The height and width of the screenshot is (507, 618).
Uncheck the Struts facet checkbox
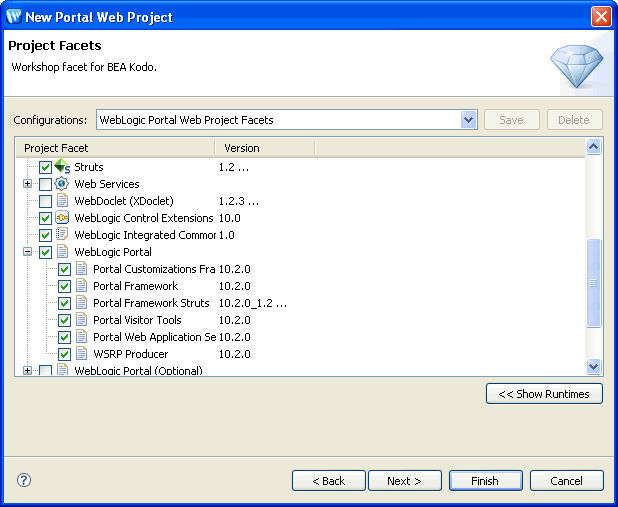point(45,167)
